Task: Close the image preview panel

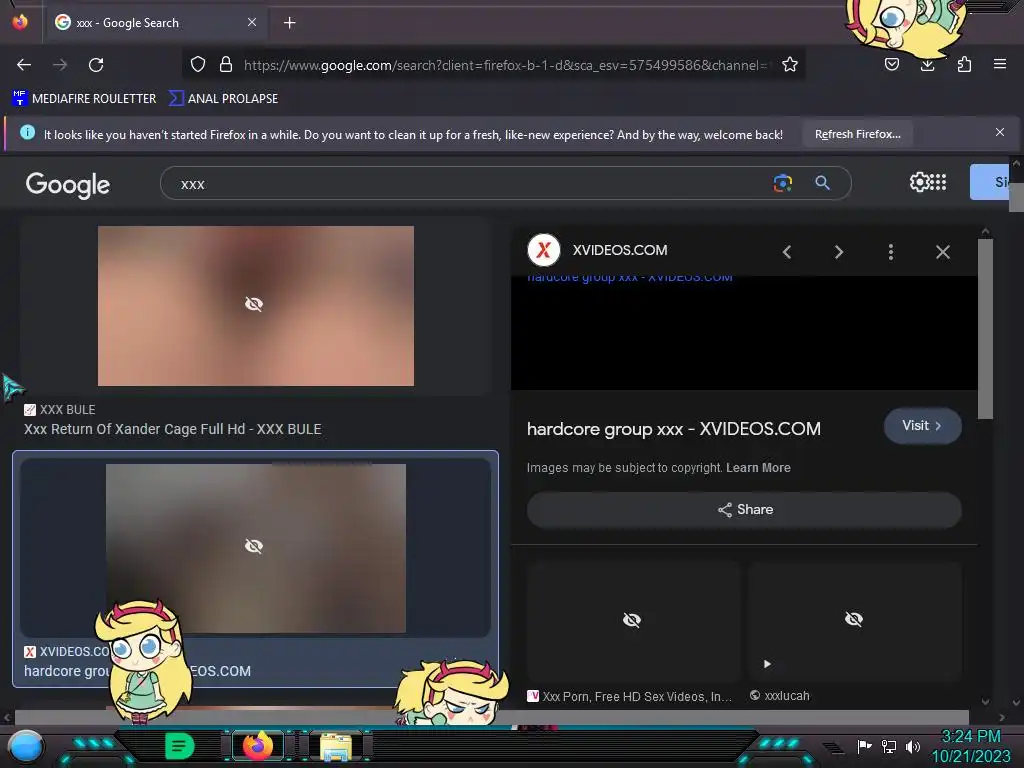Action: (x=942, y=252)
